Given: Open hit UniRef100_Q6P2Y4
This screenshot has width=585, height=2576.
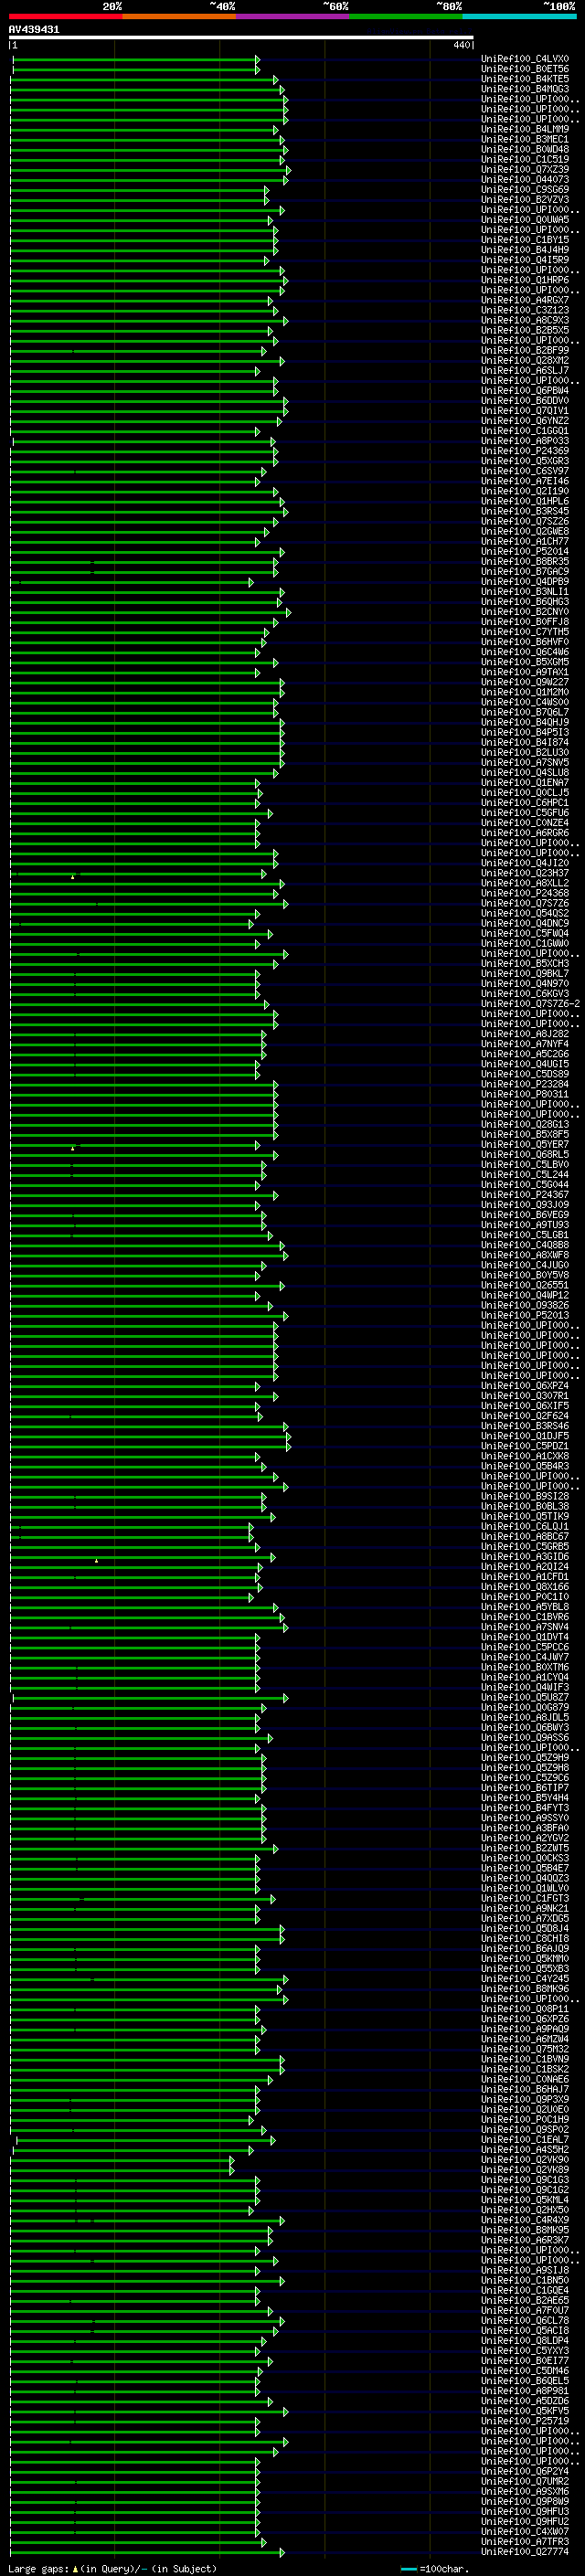Looking at the screenshot, I should (x=525, y=2471).
